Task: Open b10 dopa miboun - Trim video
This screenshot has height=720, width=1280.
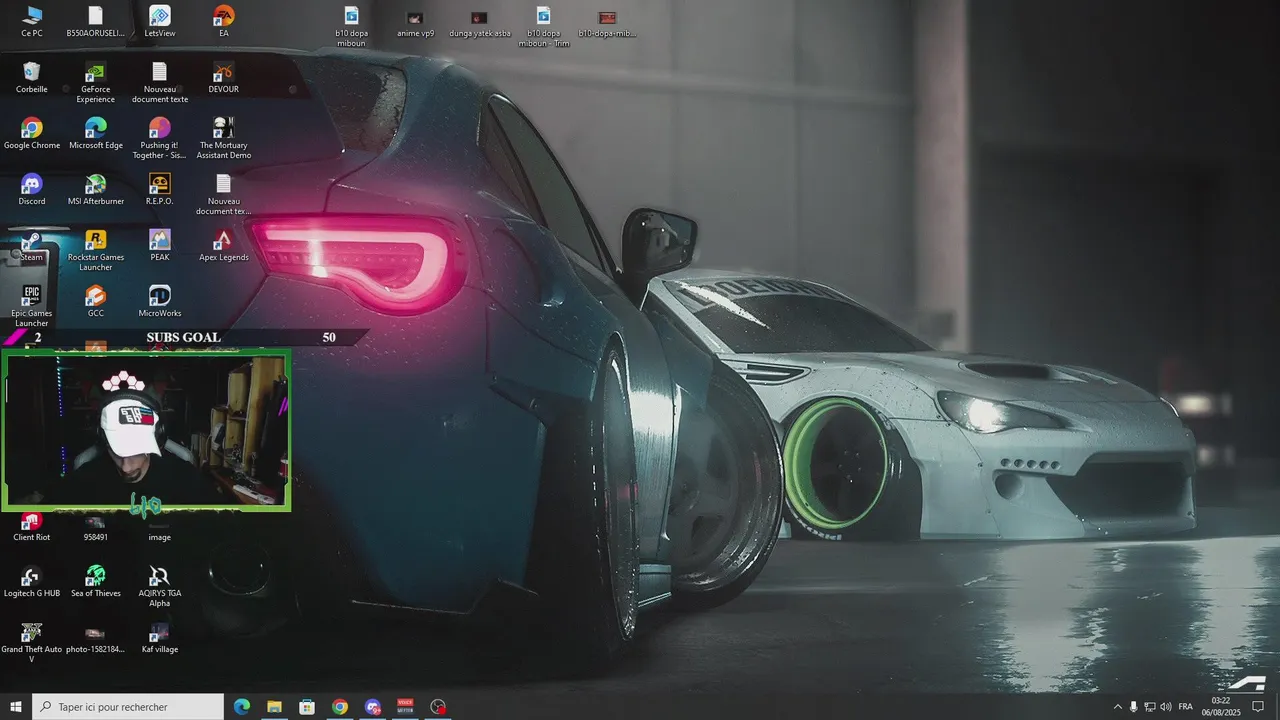Action: click(543, 26)
